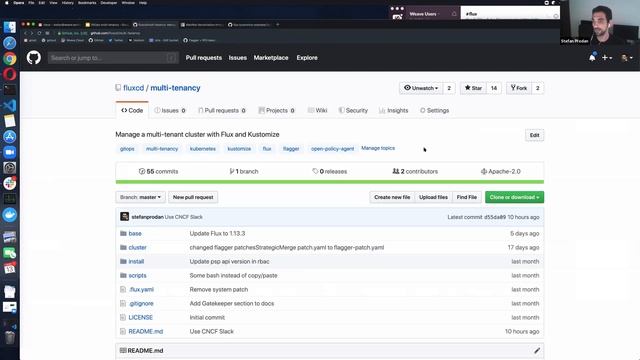Open the Wiki tab
Viewport: 640px width, 360px height.
pos(317,110)
